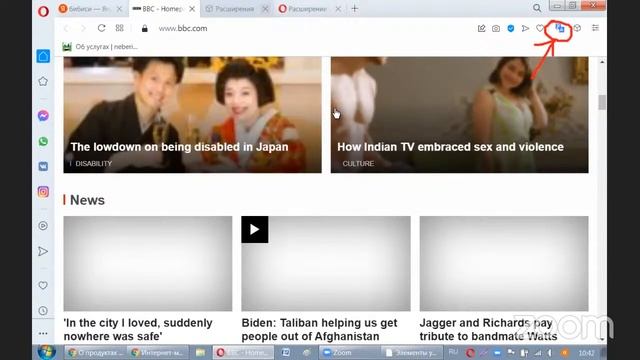Switch to Chrome 'О продуктах' taskbar window
The width and height of the screenshot is (640, 360).
pyautogui.click(x=95, y=353)
